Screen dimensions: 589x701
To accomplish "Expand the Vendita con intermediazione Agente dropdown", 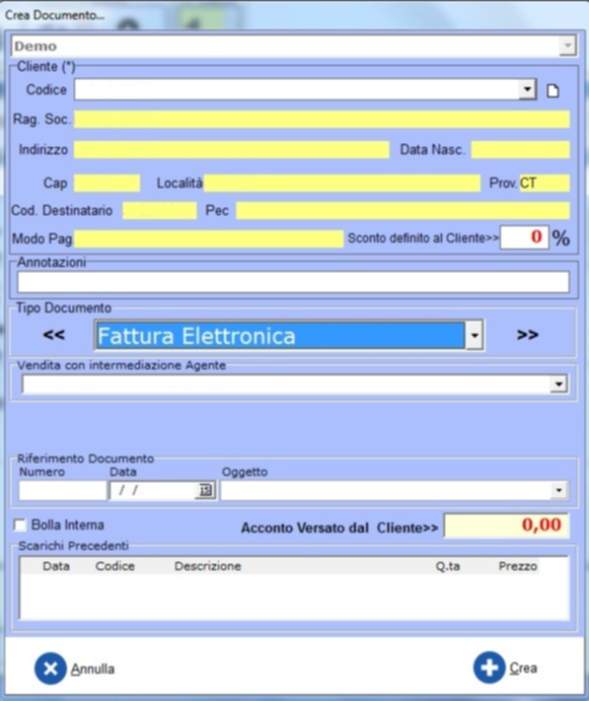I will tap(559, 384).
